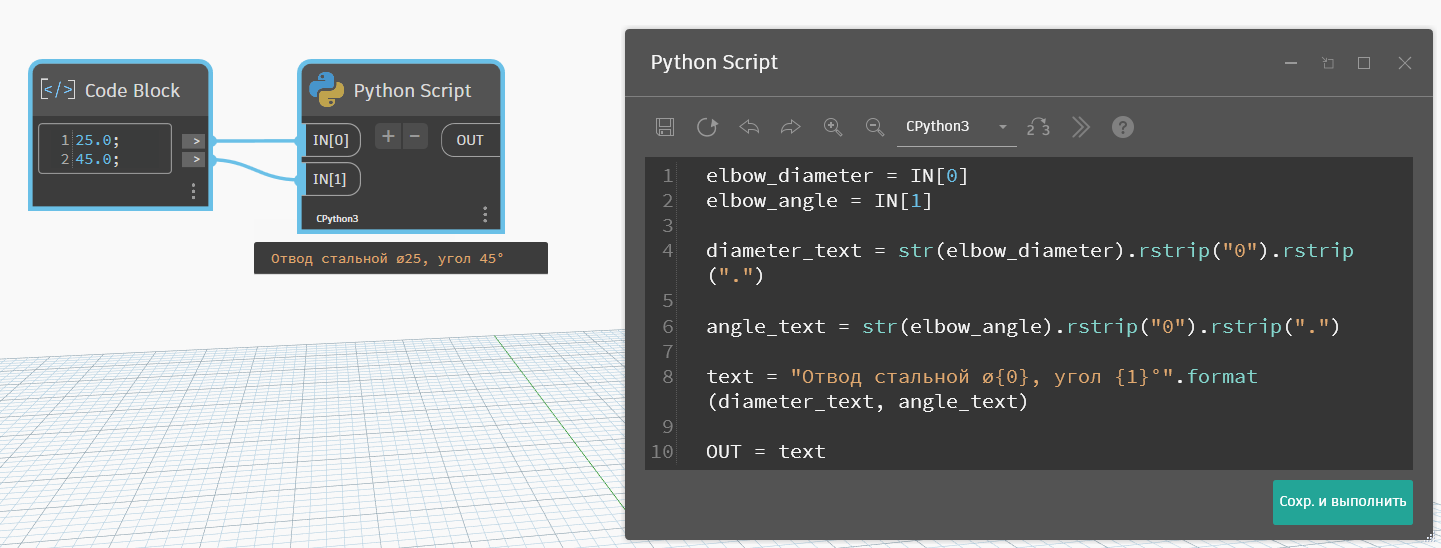Undo the last edit in the Python editor

tap(749, 127)
